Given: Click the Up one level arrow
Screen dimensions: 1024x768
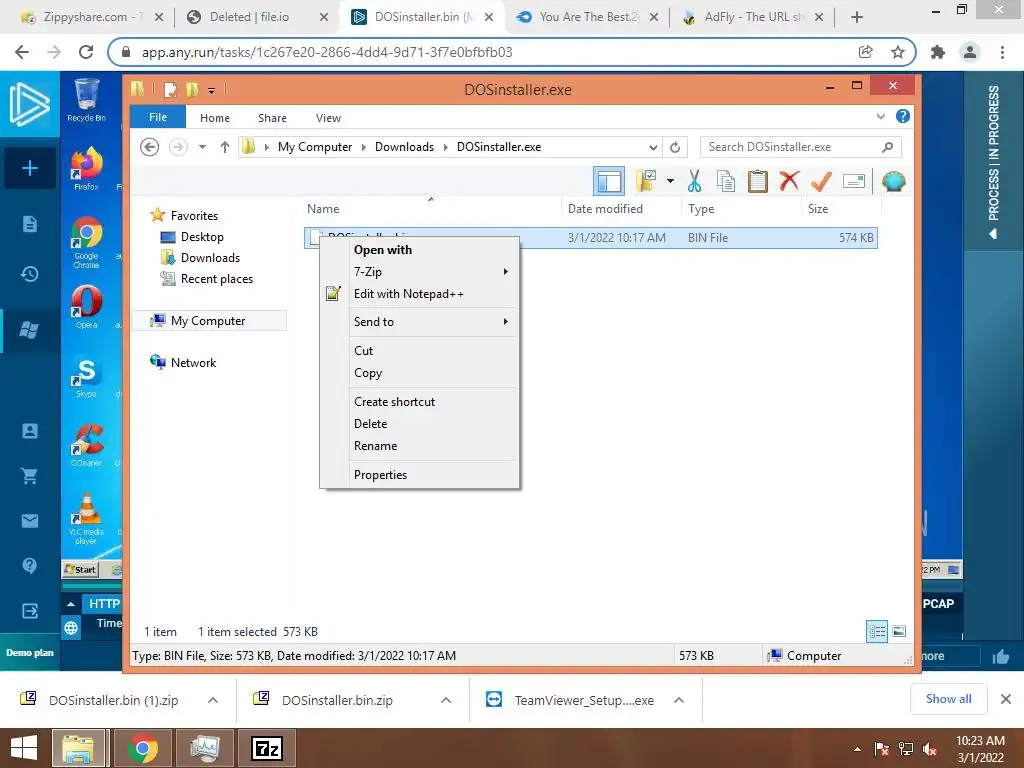Looking at the screenshot, I should point(225,147).
